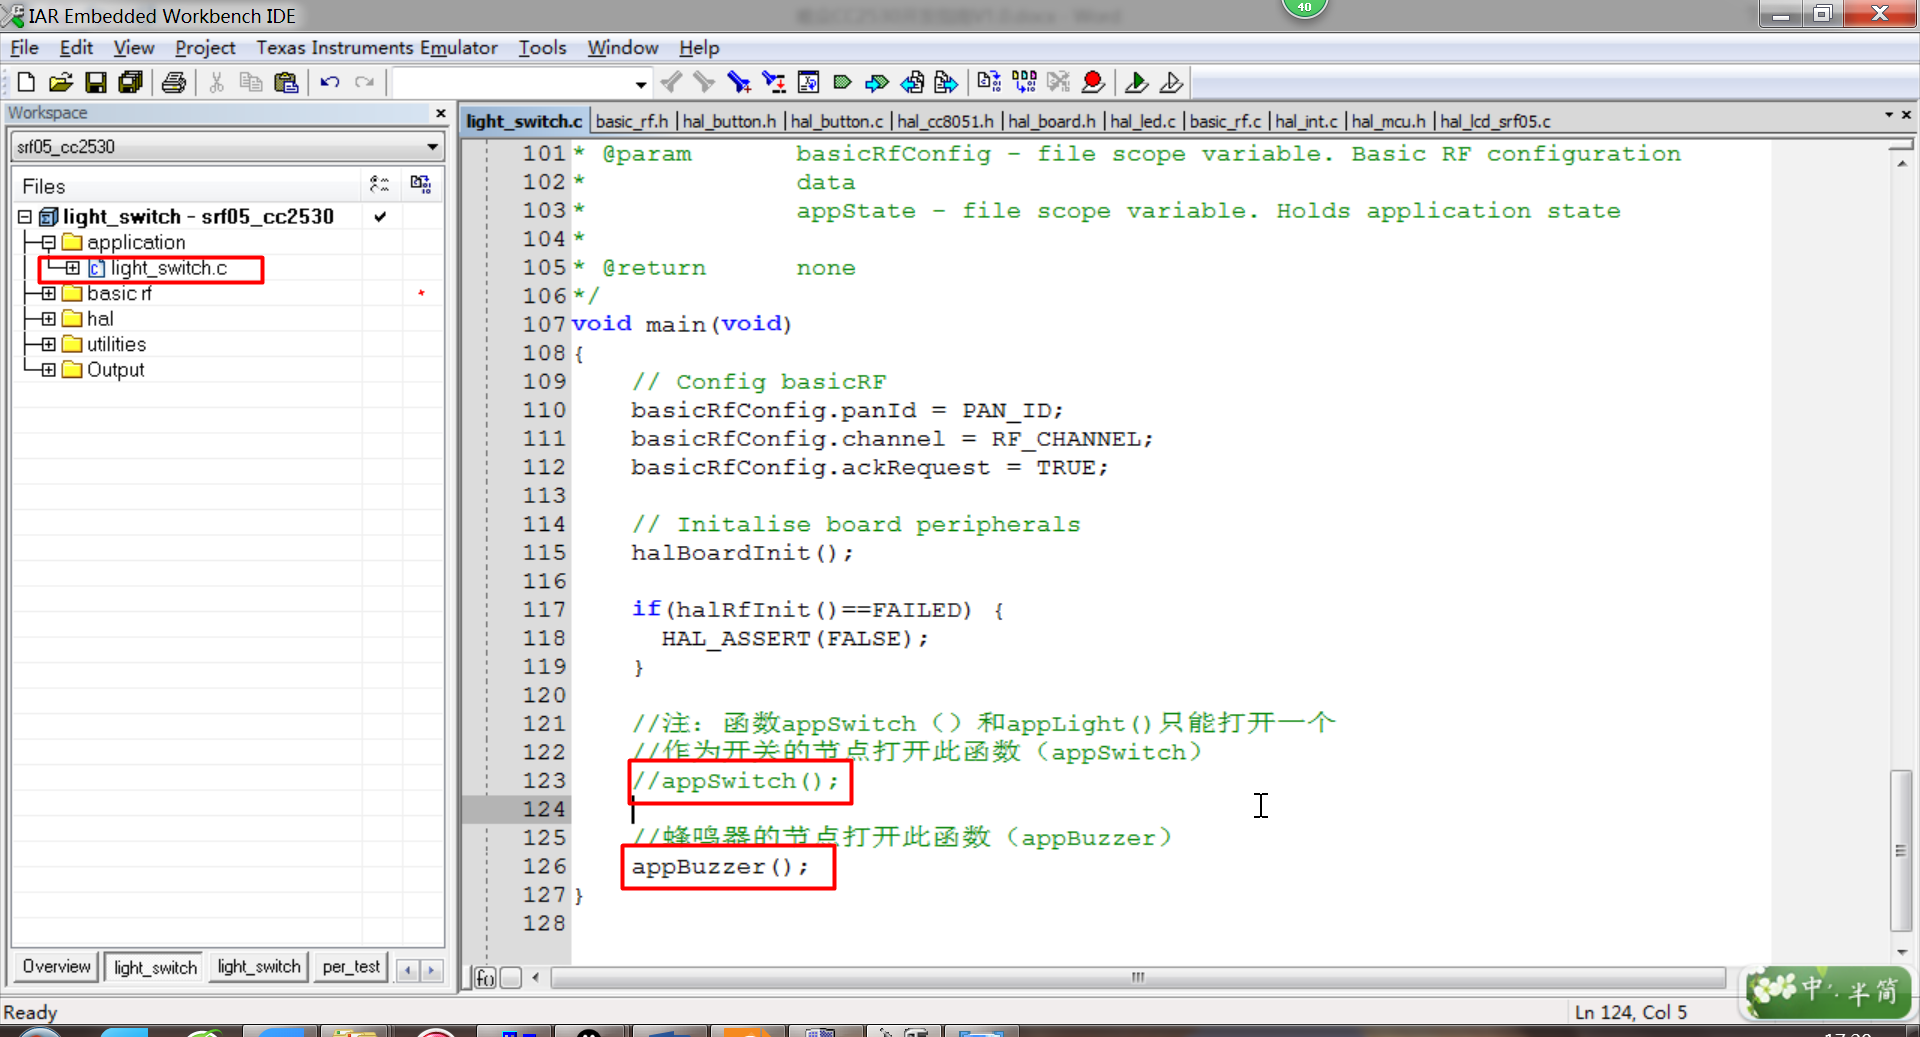The width and height of the screenshot is (1920, 1037).
Task: Click the Download and Debug green arrow icon
Action: coord(1136,83)
